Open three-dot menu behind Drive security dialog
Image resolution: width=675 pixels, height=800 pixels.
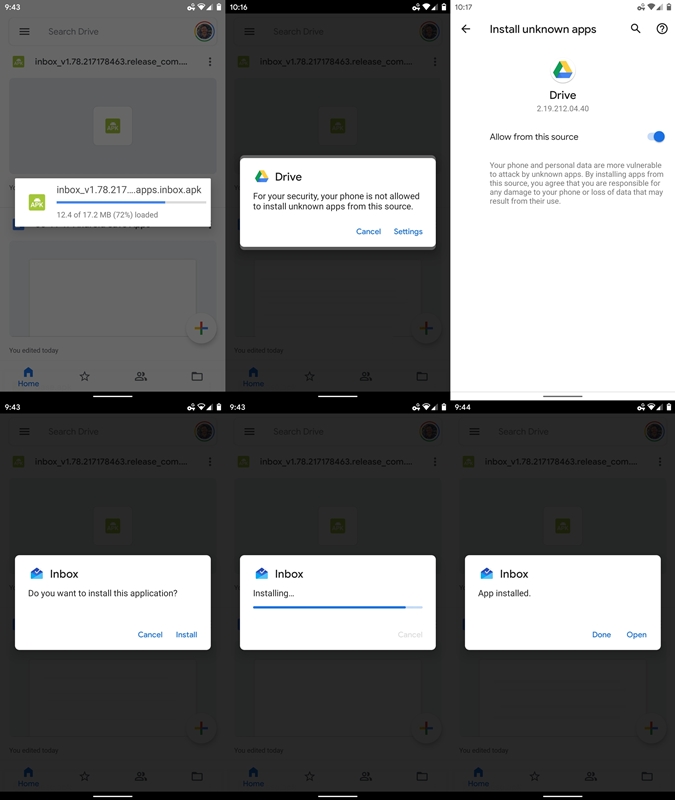point(435,62)
